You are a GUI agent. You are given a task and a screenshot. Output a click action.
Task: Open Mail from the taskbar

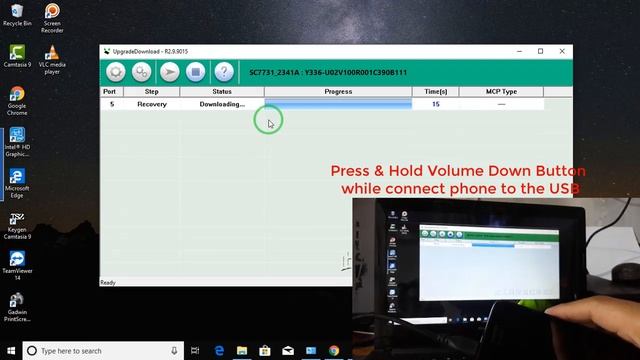[288, 351]
